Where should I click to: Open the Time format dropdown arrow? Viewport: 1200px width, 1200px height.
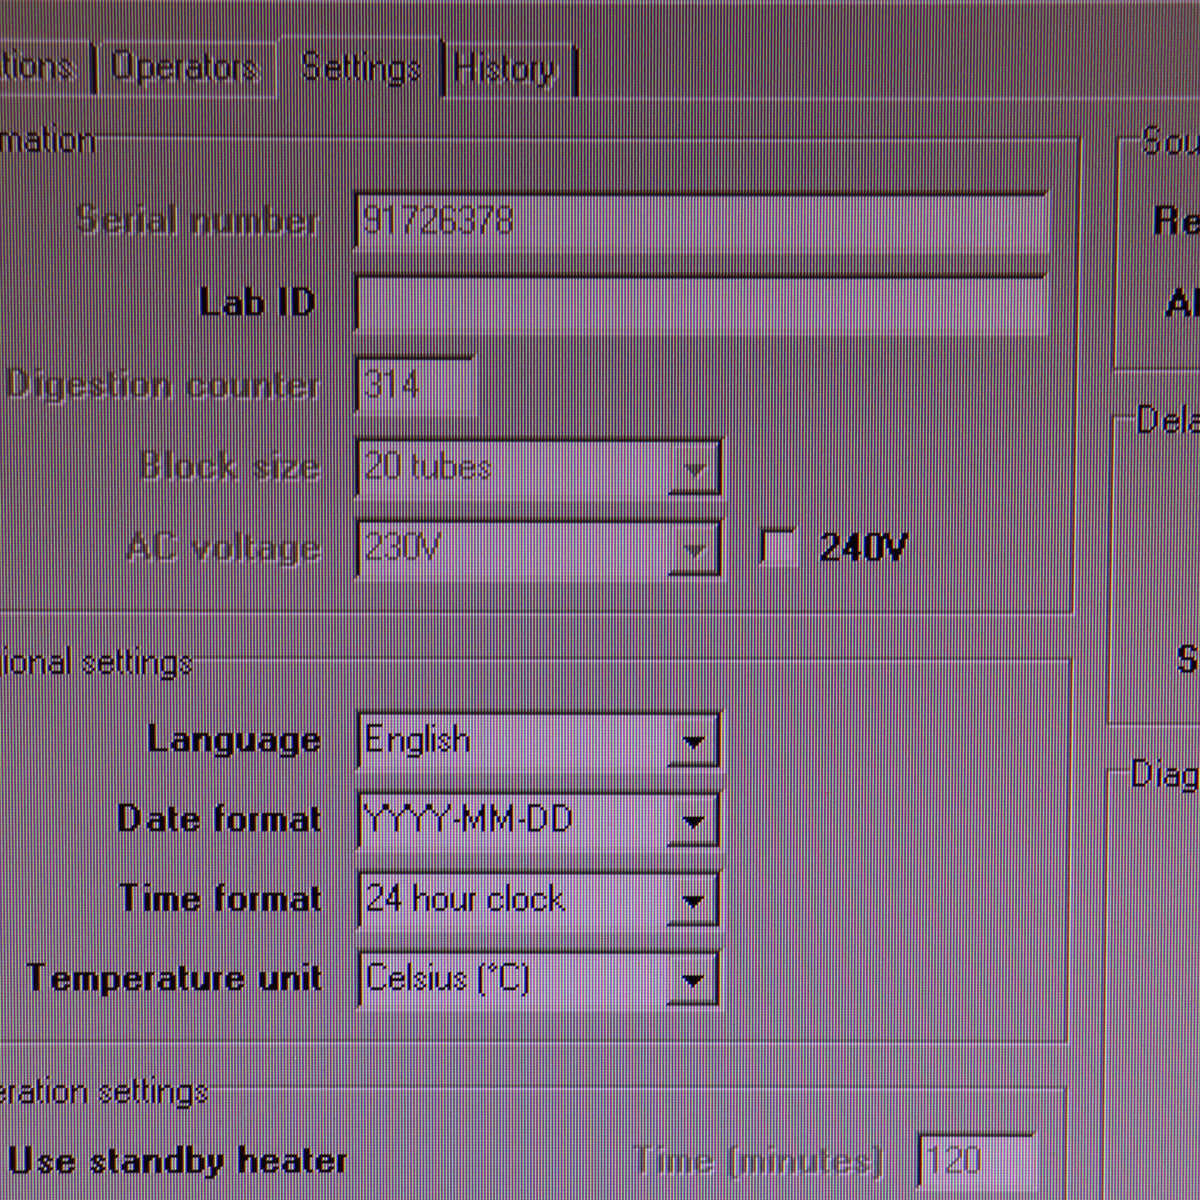click(693, 901)
